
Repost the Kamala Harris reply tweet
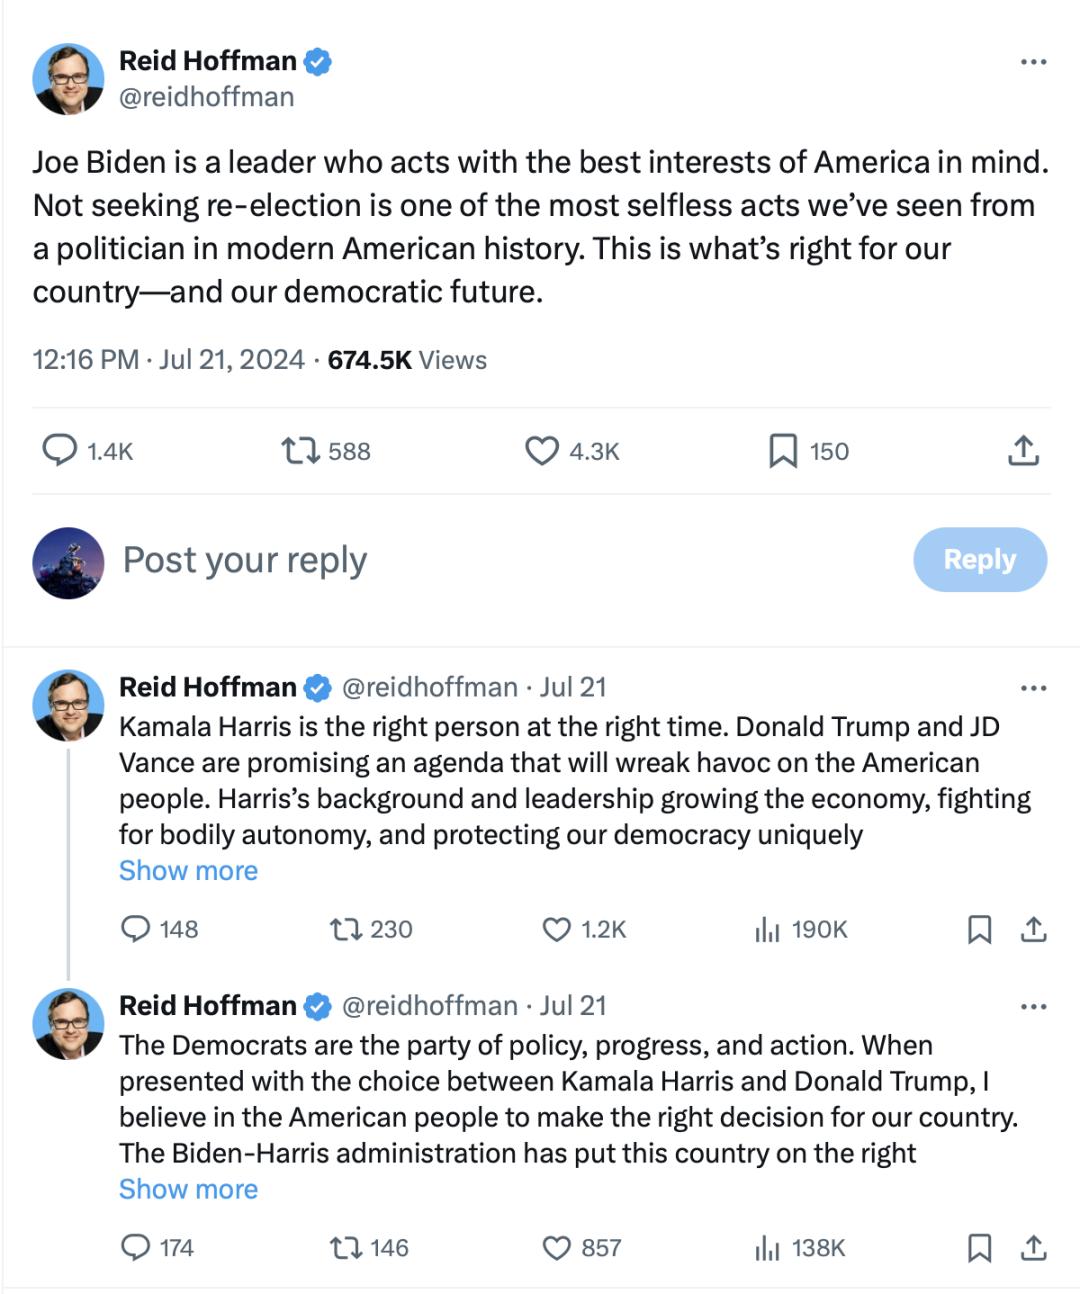pyautogui.click(x=346, y=930)
